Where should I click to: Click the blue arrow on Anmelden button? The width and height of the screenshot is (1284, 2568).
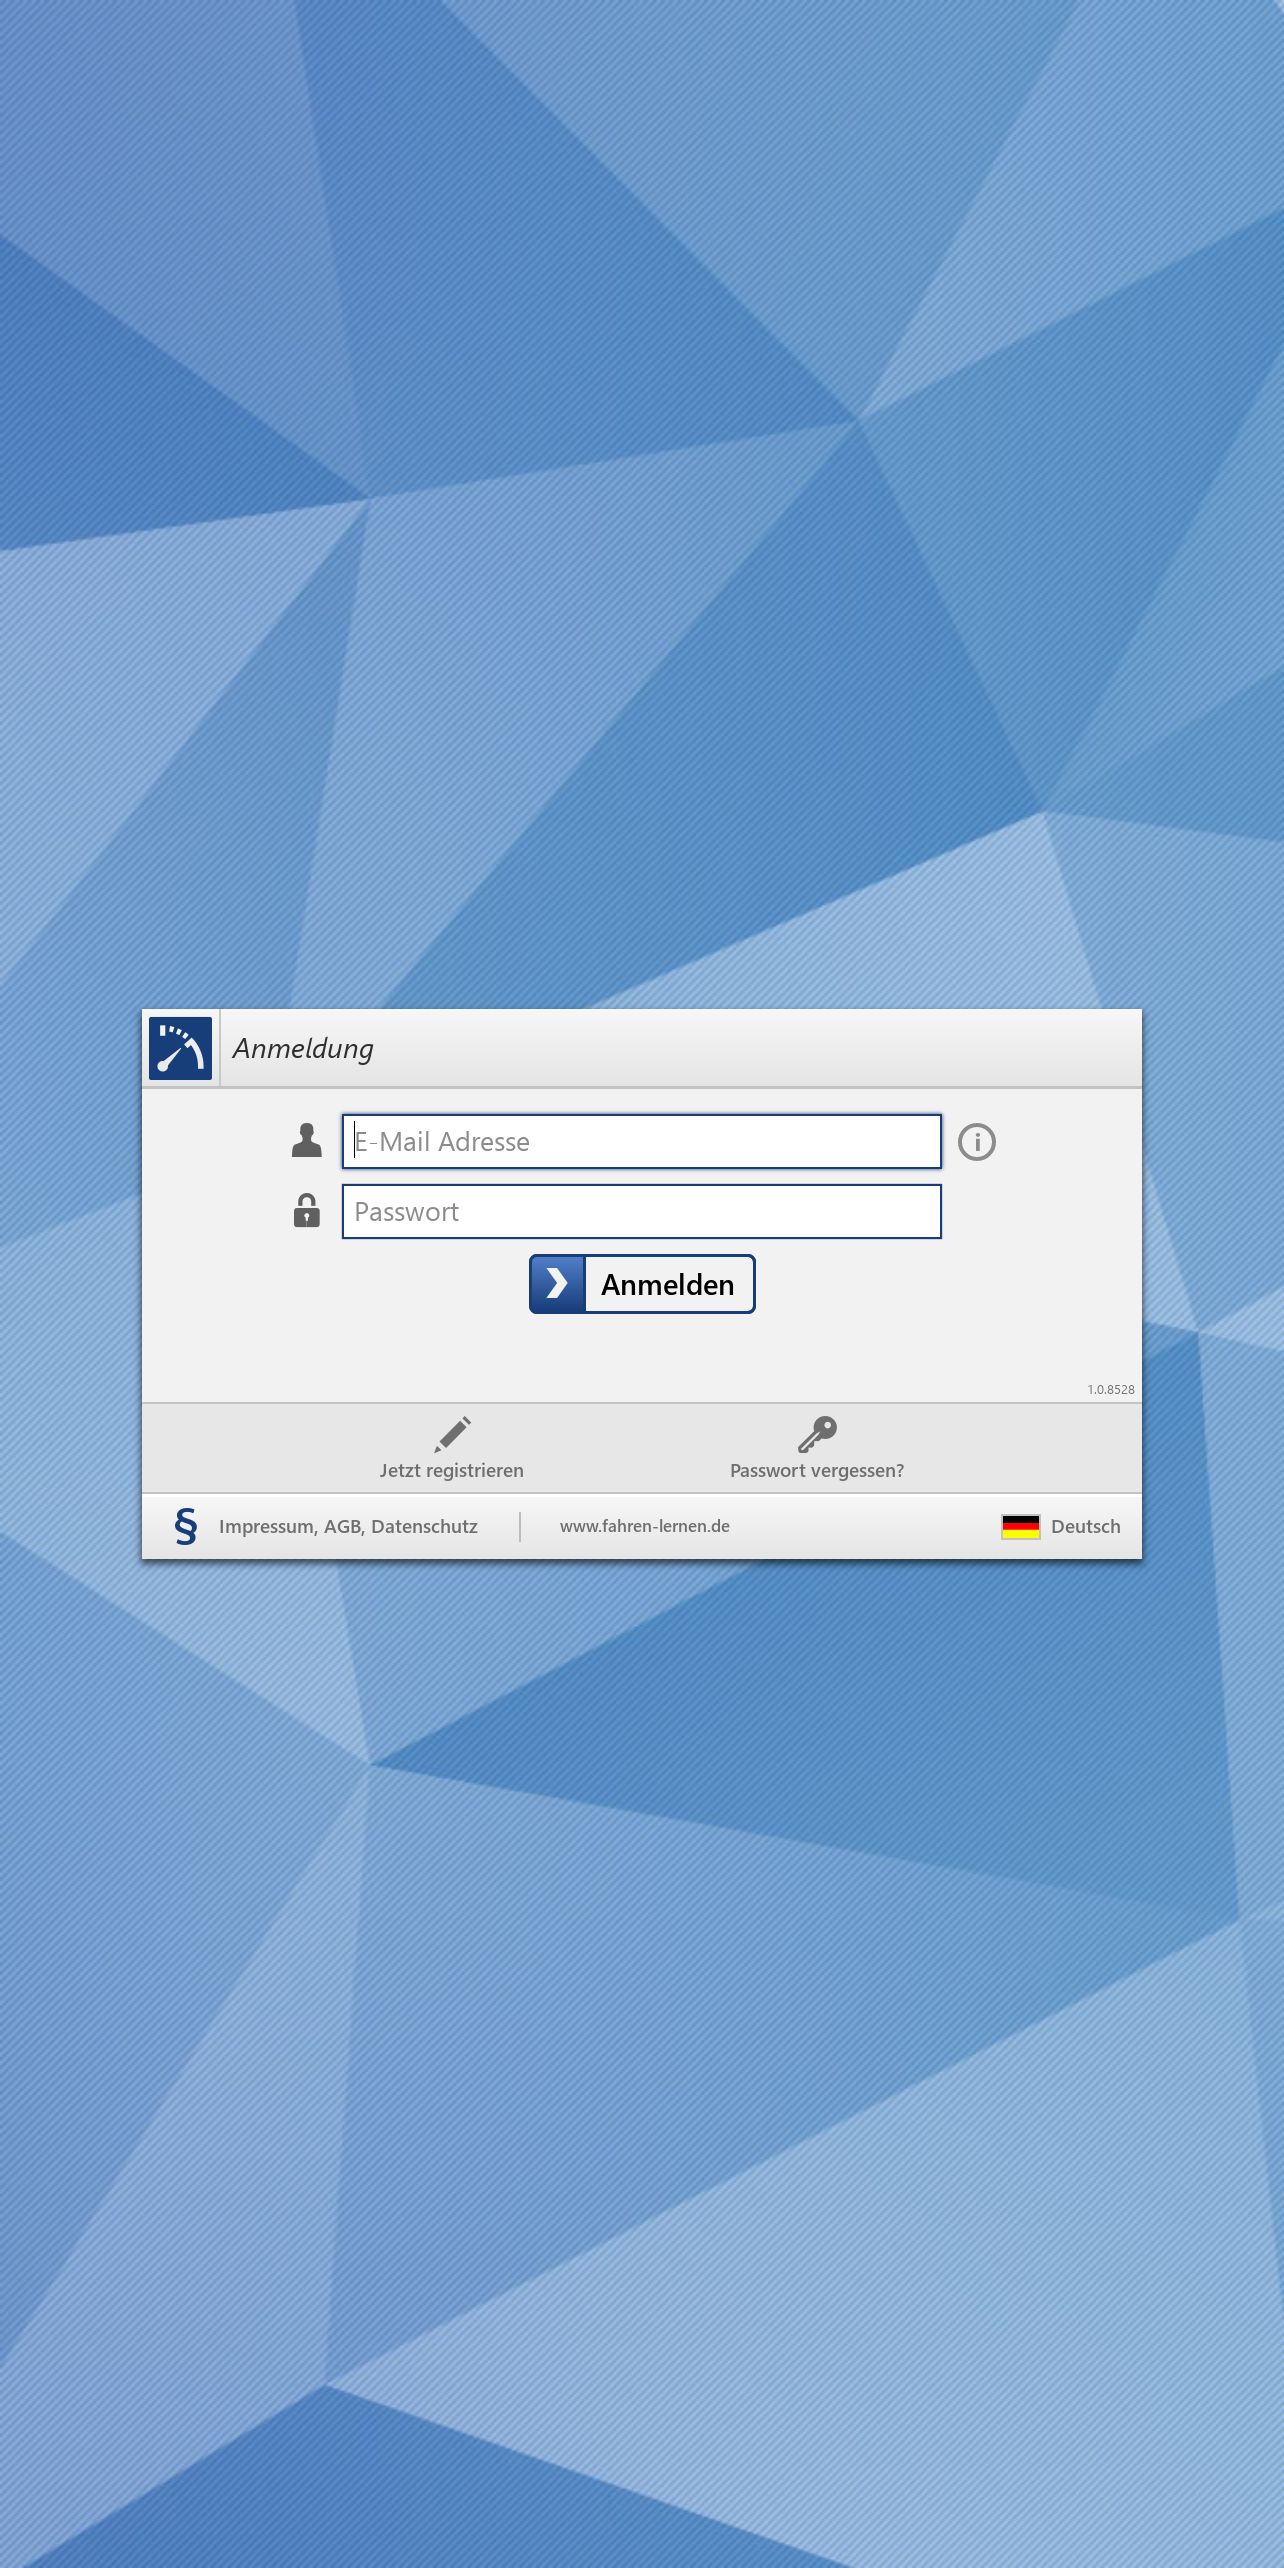[557, 1284]
